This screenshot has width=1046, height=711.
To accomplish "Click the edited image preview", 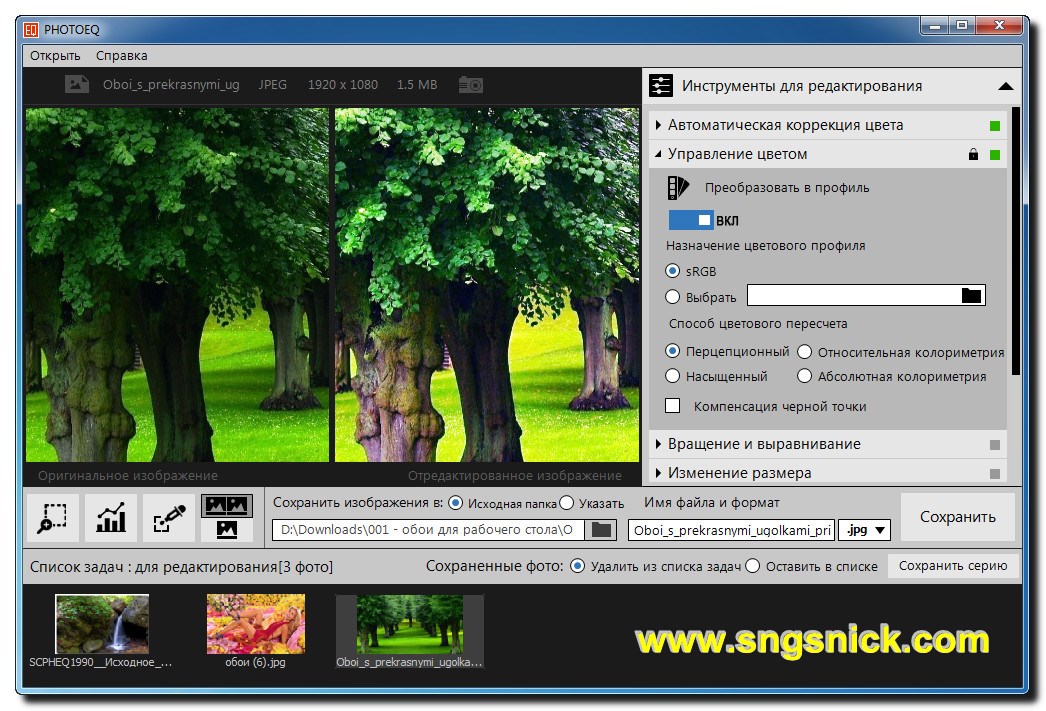I will pos(486,285).
